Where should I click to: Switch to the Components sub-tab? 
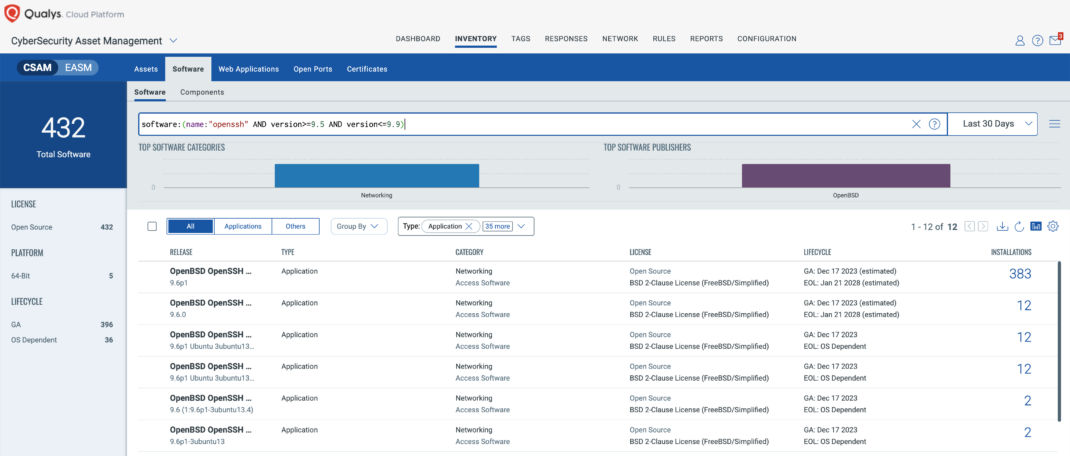point(202,92)
